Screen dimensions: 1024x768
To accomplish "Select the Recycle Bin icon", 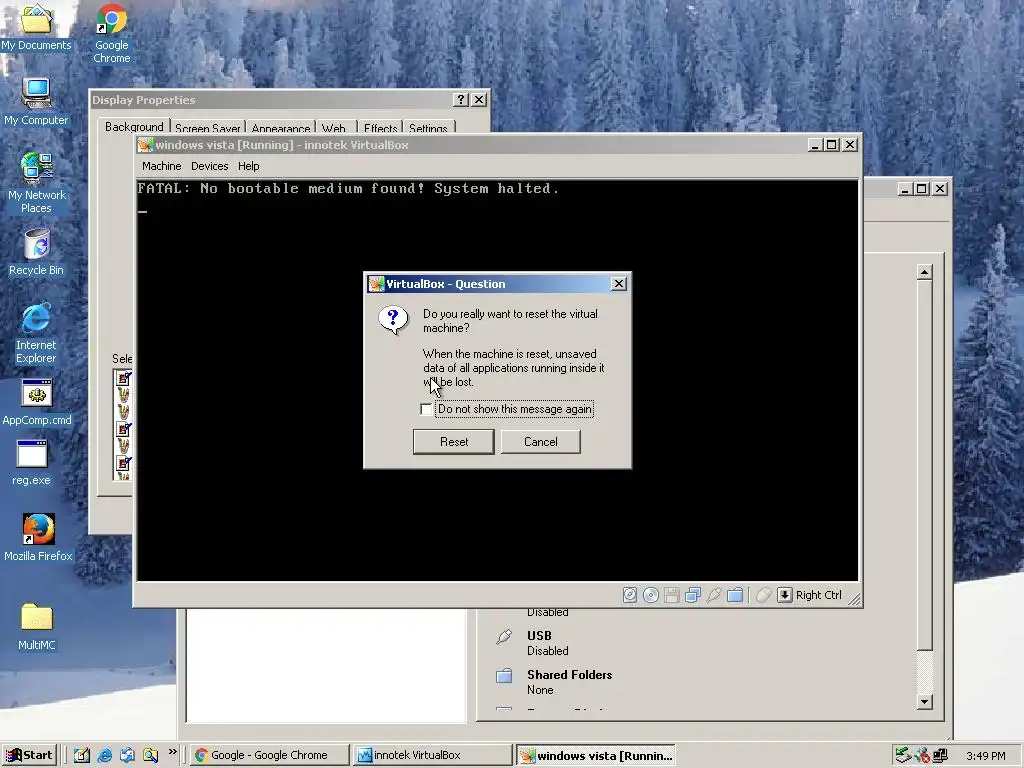I will click(x=36, y=252).
